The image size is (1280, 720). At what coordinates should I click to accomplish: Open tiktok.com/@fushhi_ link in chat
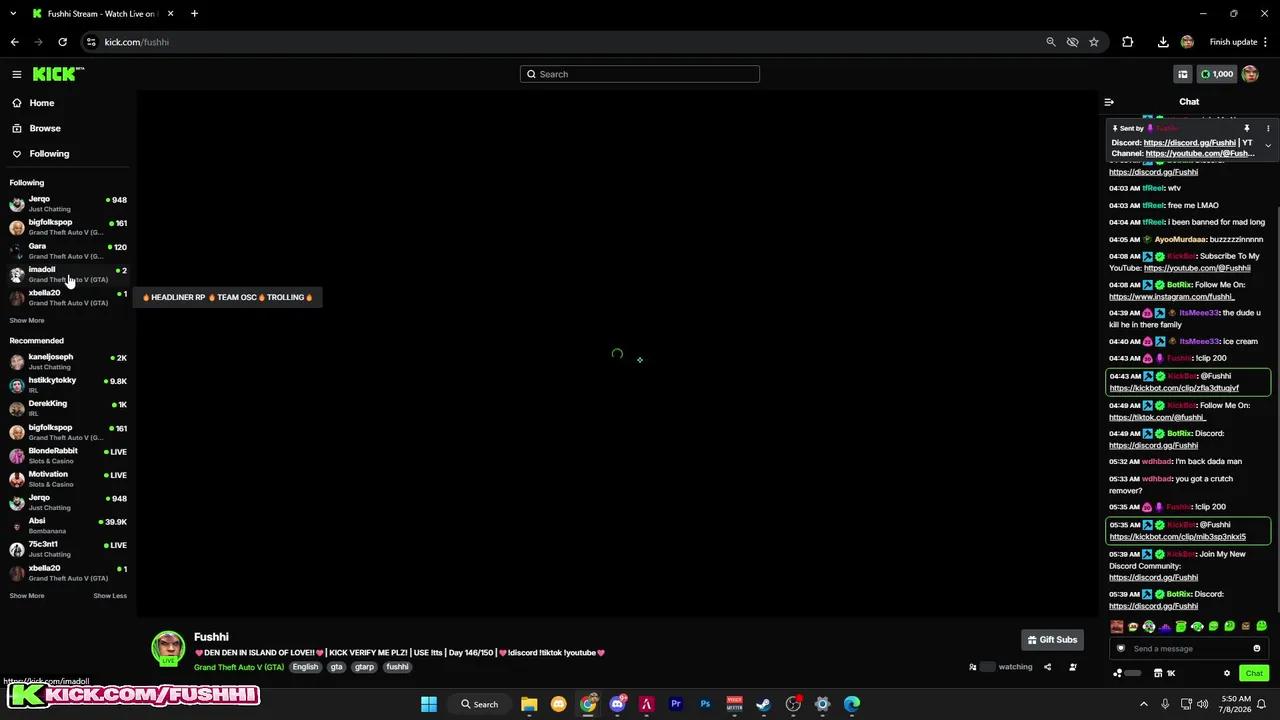tap(1157, 417)
